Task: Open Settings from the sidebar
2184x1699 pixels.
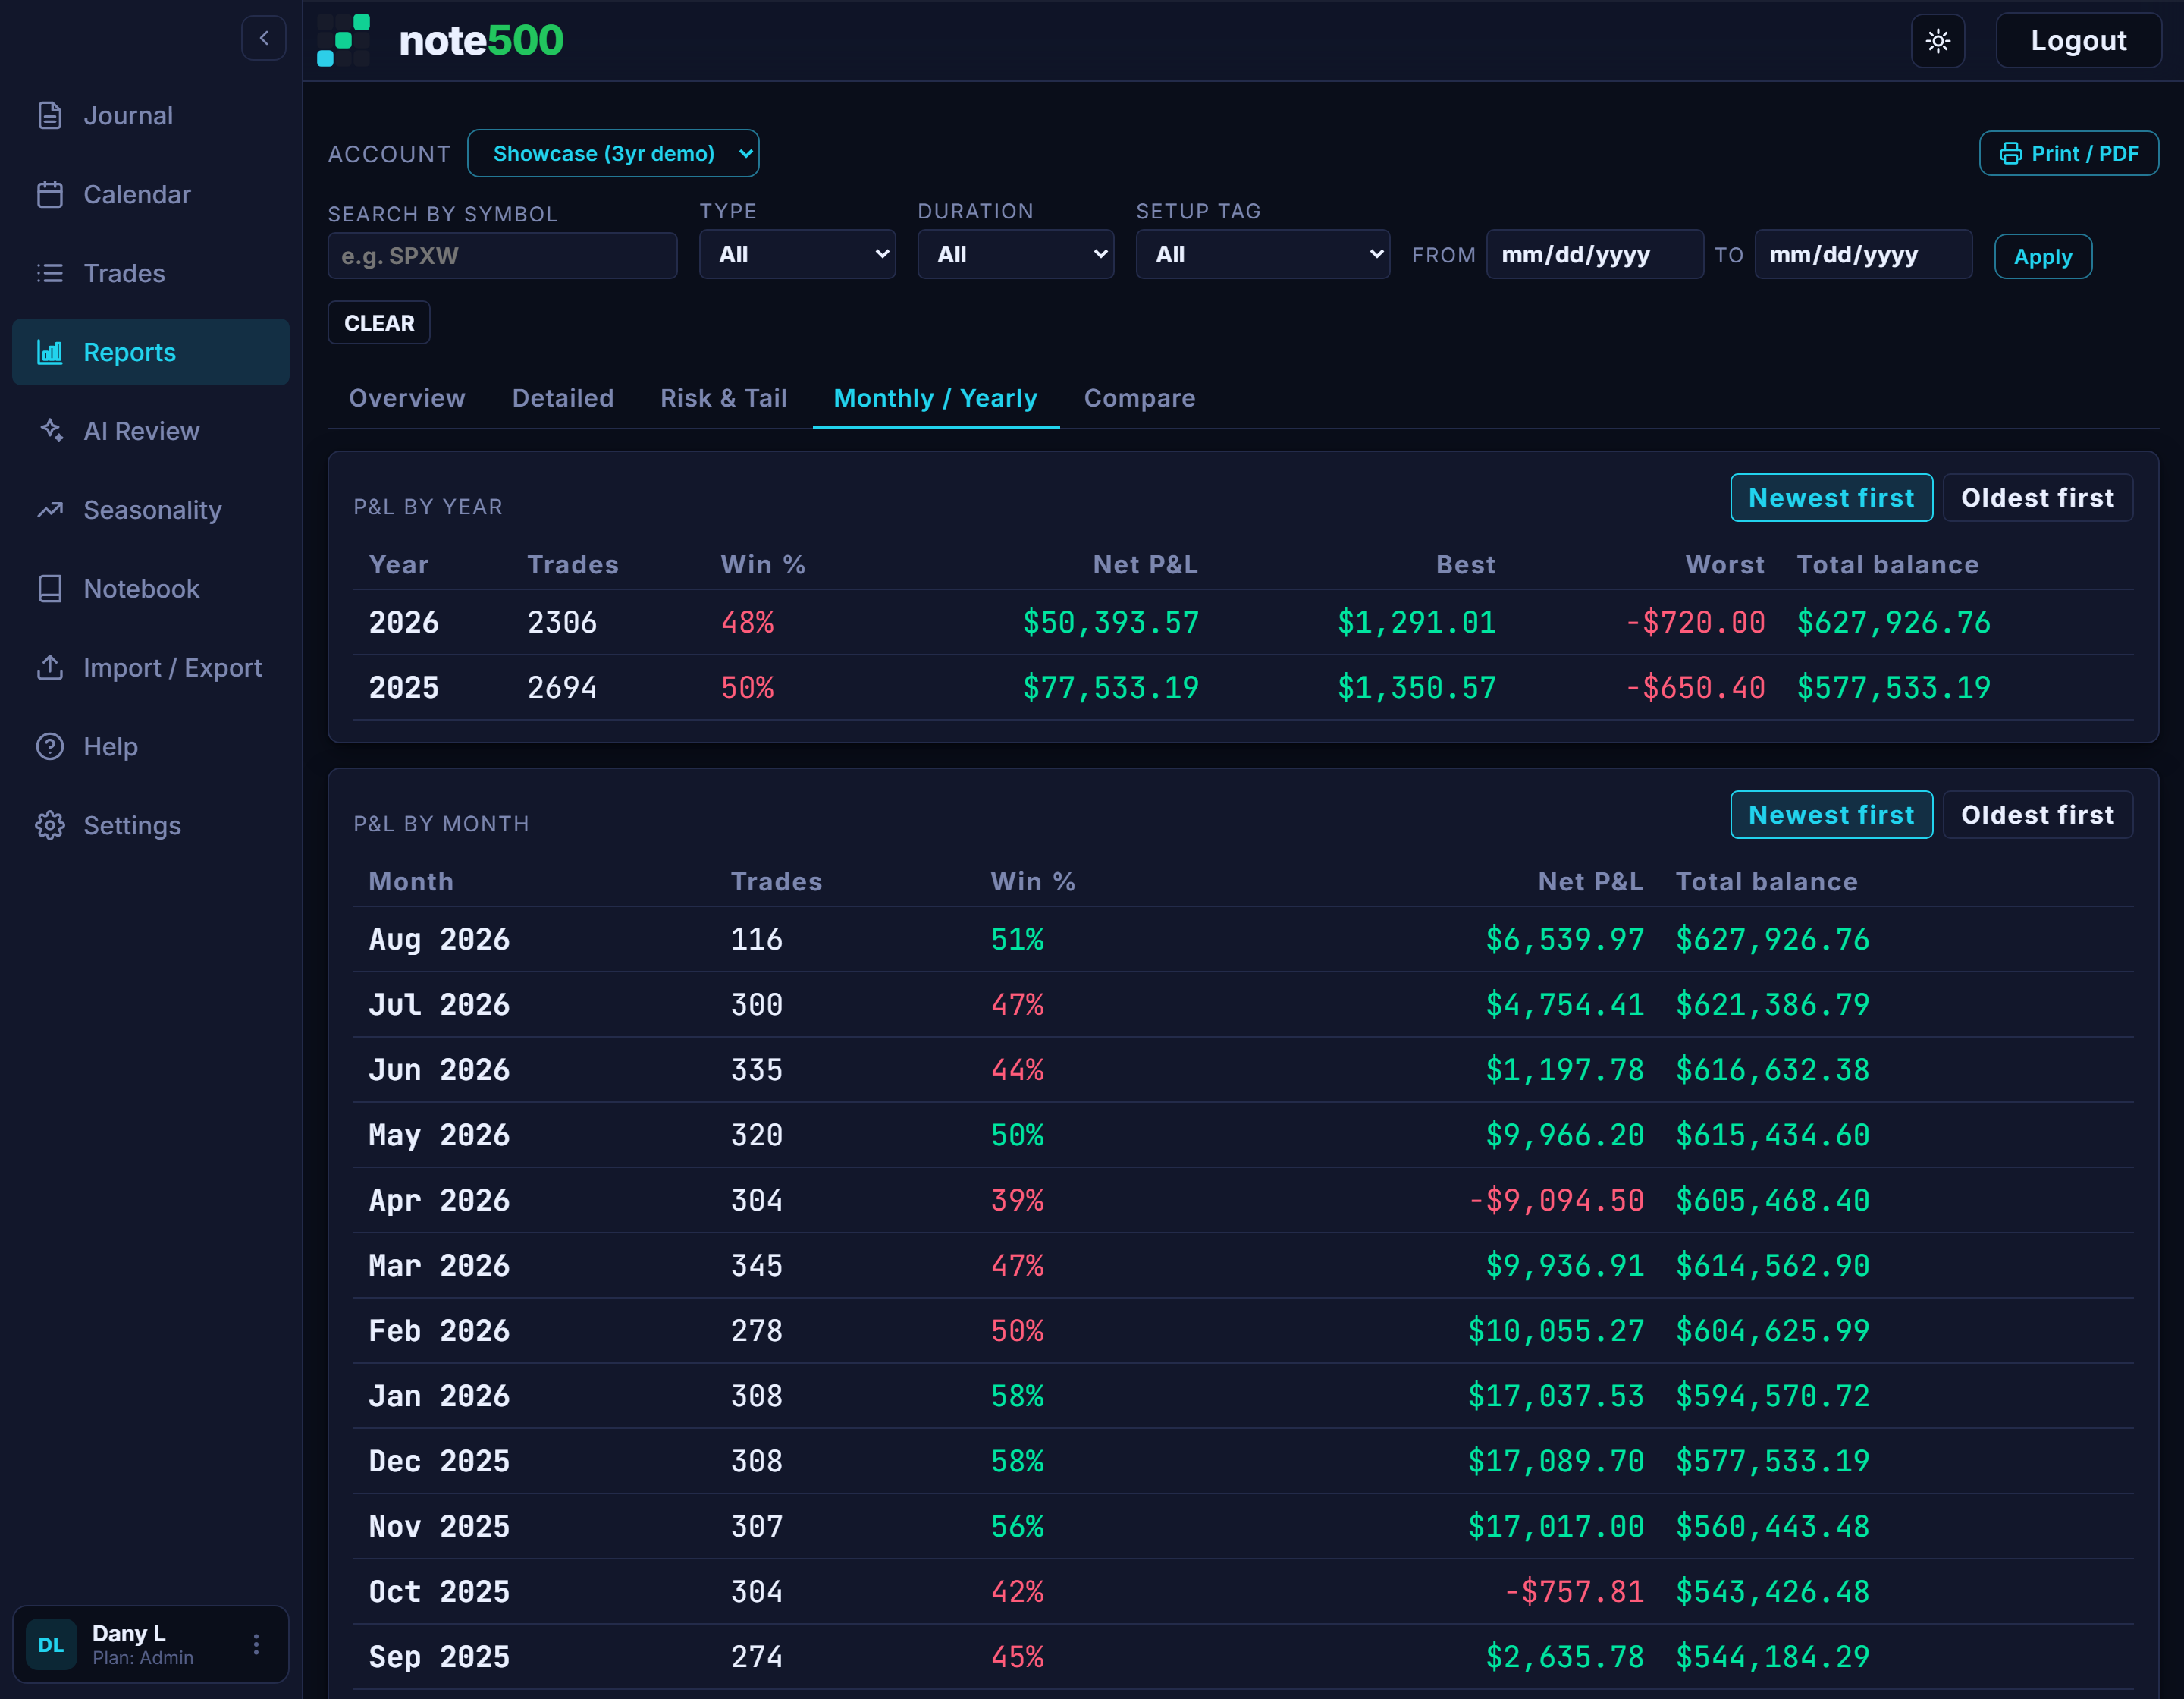Action: click(151, 825)
